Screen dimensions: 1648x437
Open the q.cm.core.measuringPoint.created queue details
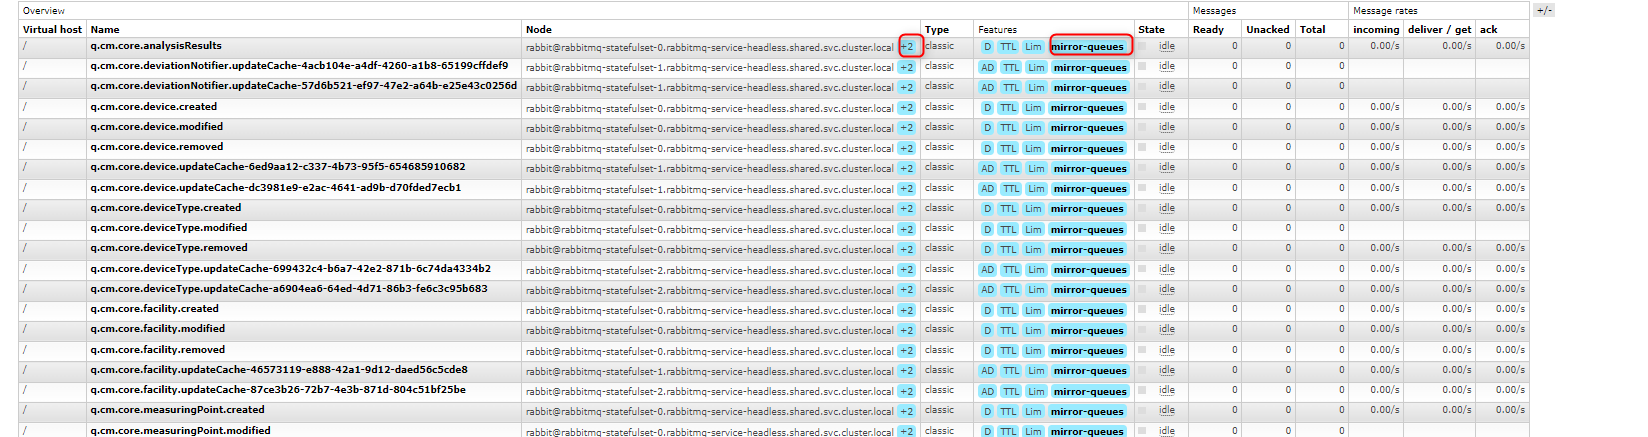(x=177, y=410)
